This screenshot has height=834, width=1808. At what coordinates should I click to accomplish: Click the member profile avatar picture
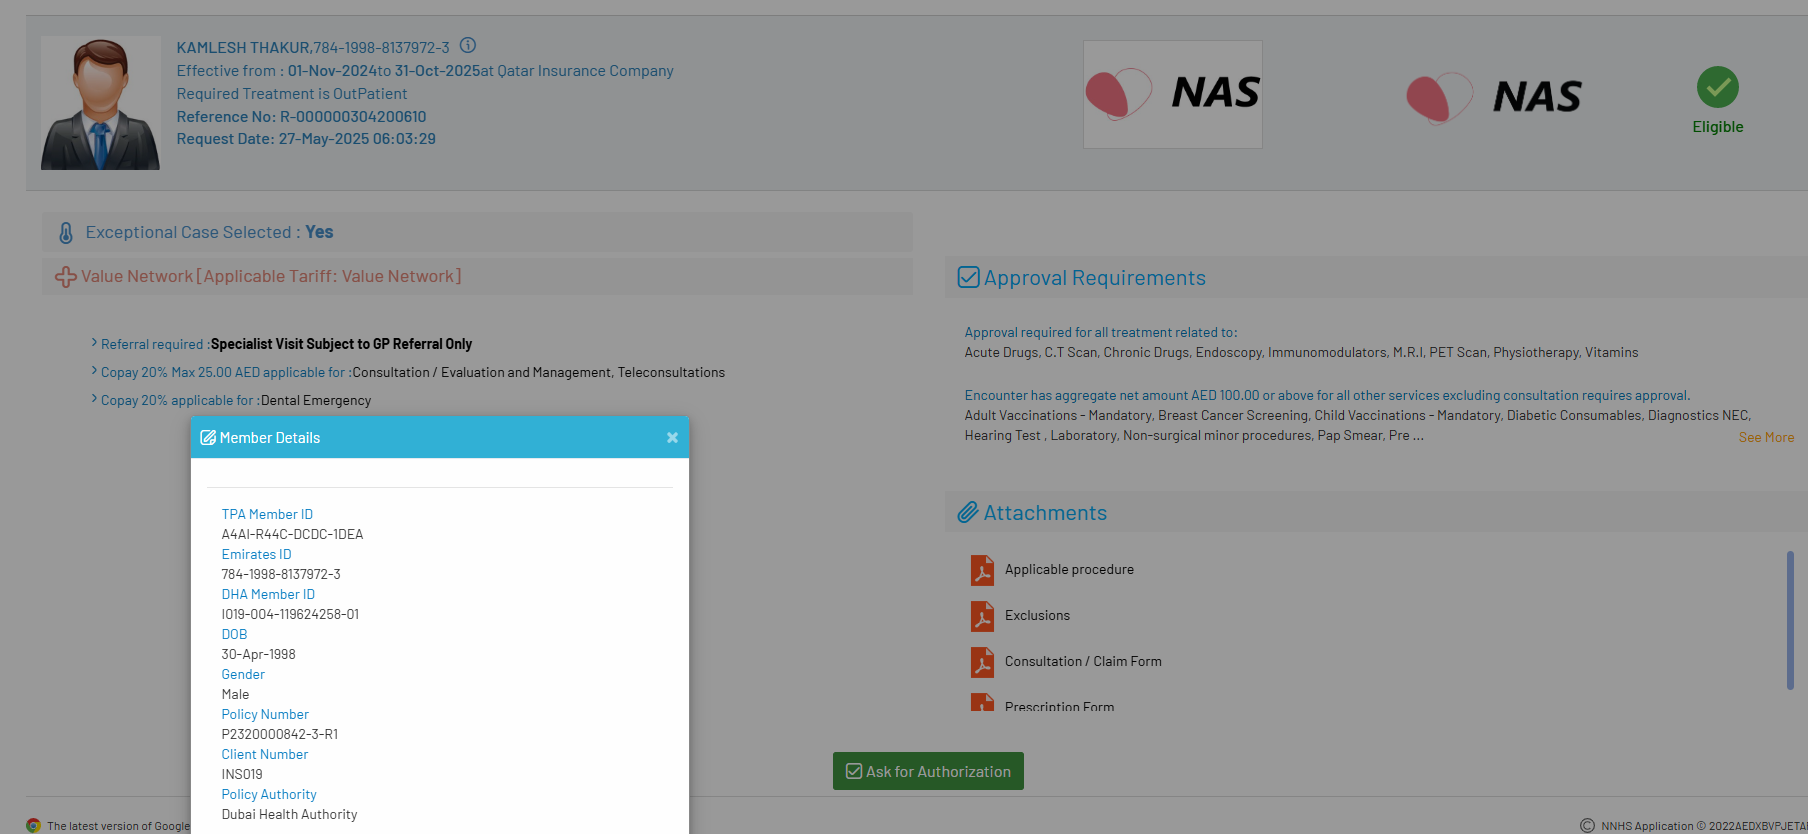click(x=100, y=103)
